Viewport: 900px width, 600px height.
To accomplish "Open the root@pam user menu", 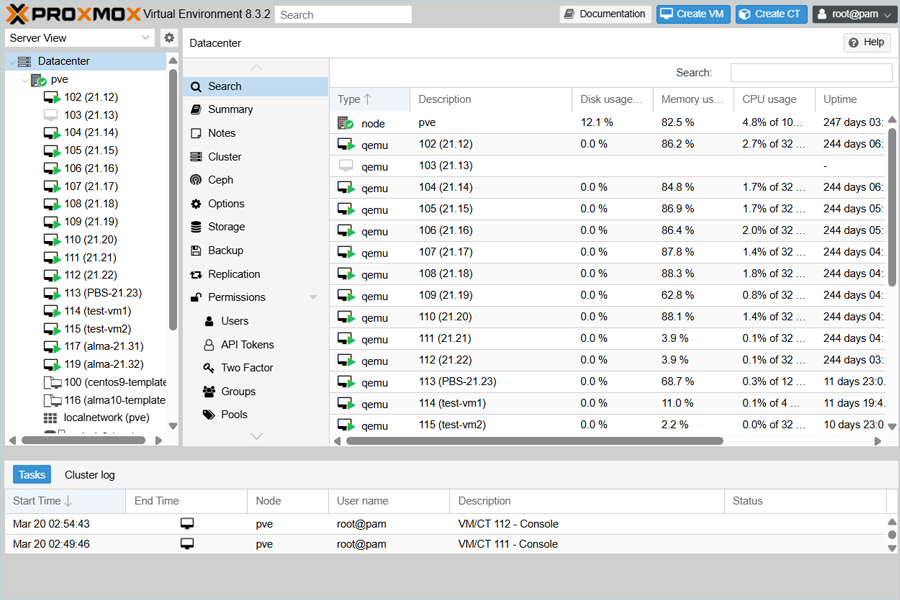I will 853,14.
